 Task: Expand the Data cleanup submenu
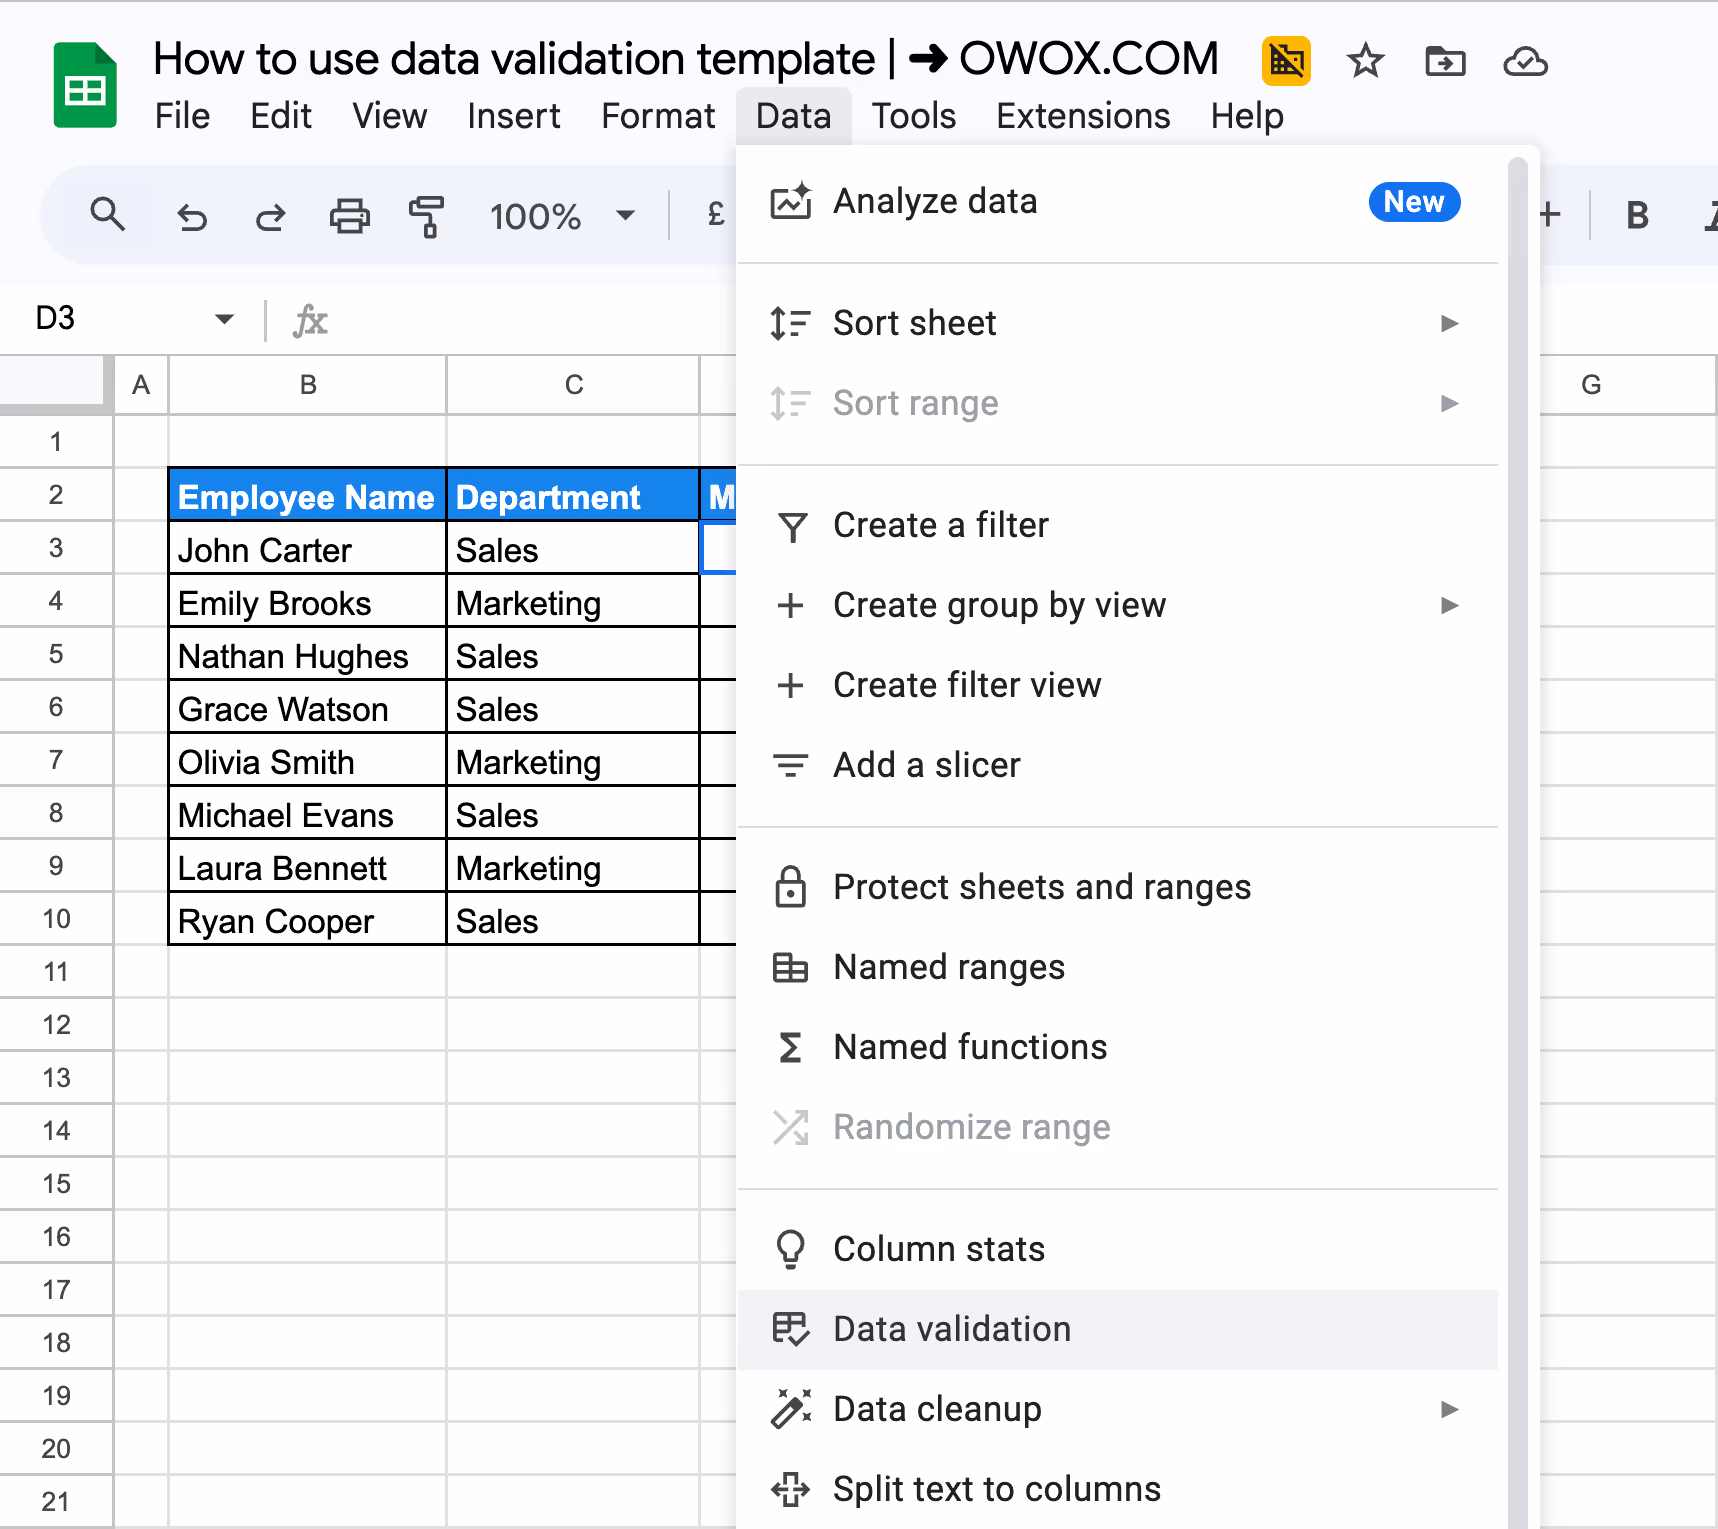(x=1449, y=1409)
